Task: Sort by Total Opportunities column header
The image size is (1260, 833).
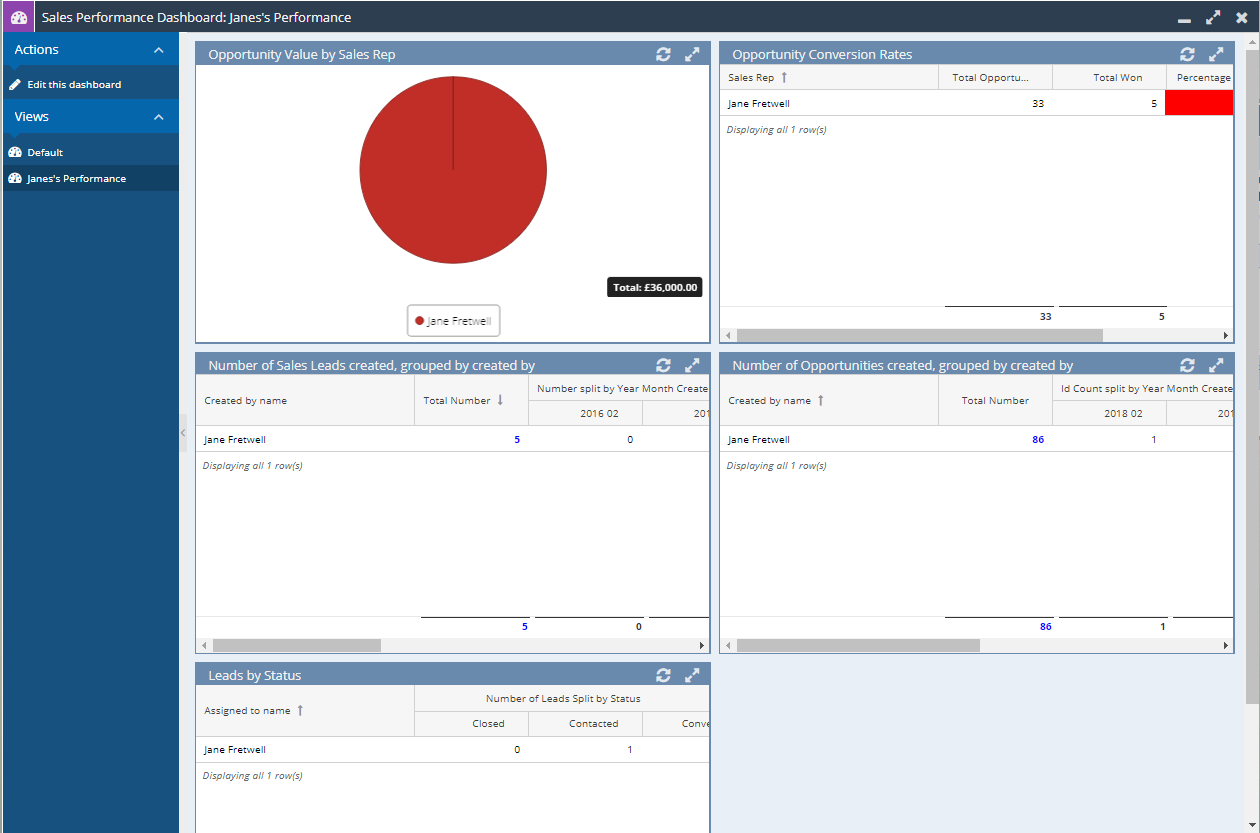Action: [x=995, y=77]
